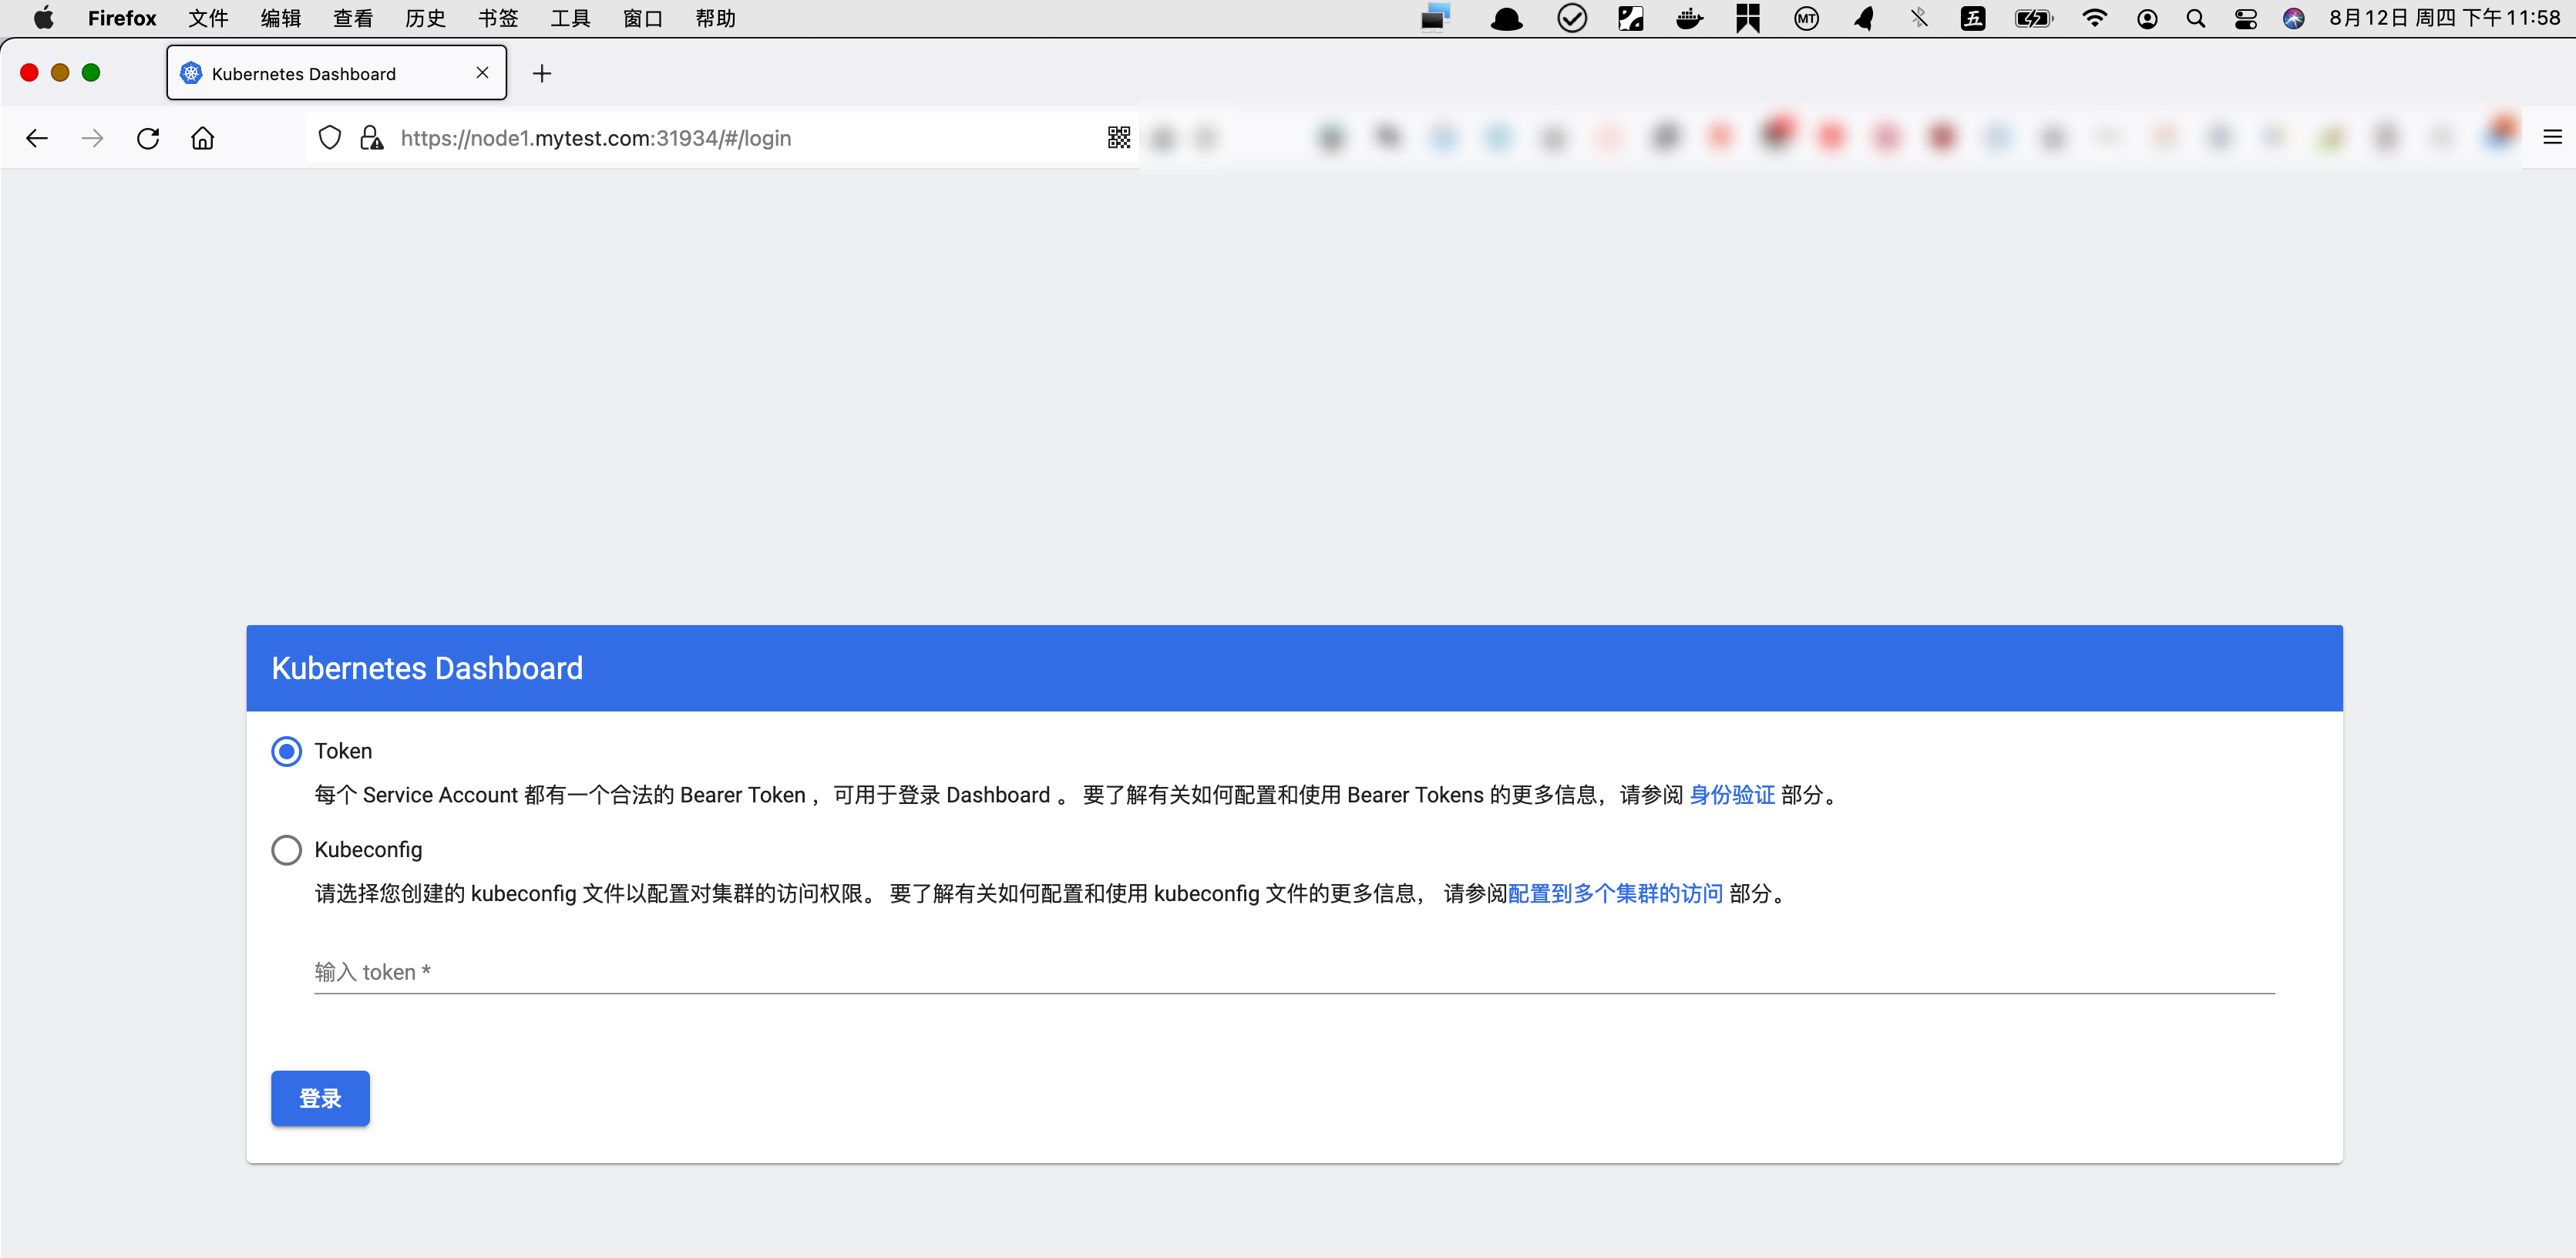Click the hat-shaped menu bar icon
The width and height of the screenshot is (2576, 1258).
pos(1506,18)
